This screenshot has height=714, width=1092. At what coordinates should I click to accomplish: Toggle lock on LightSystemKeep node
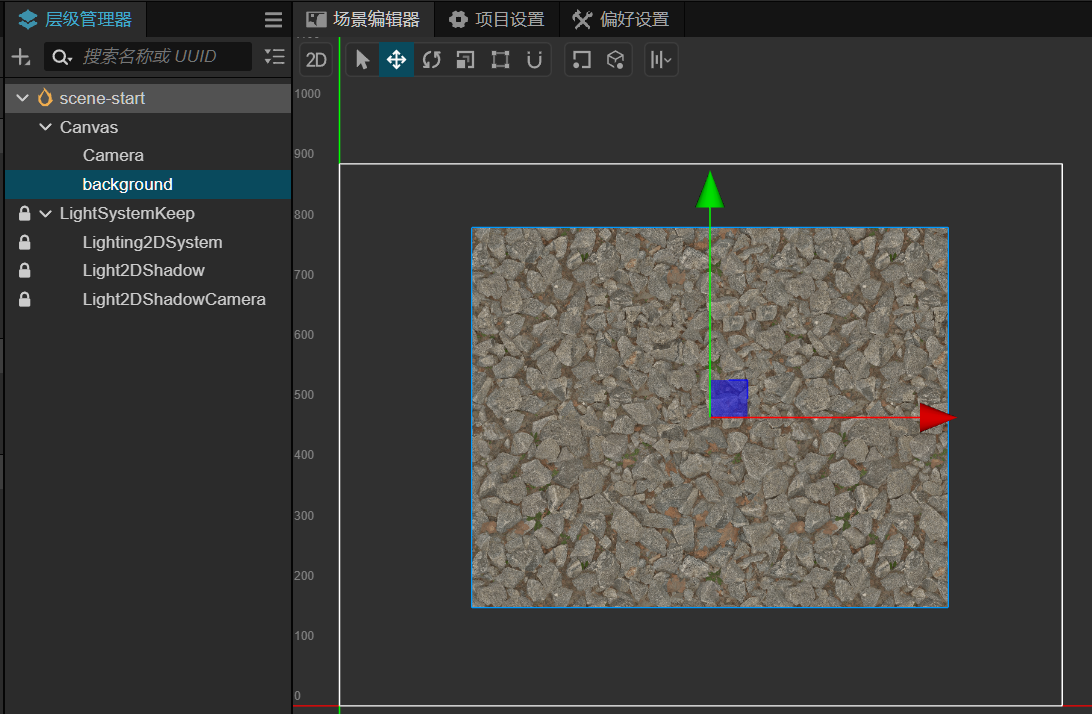pyautogui.click(x=24, y=213)
